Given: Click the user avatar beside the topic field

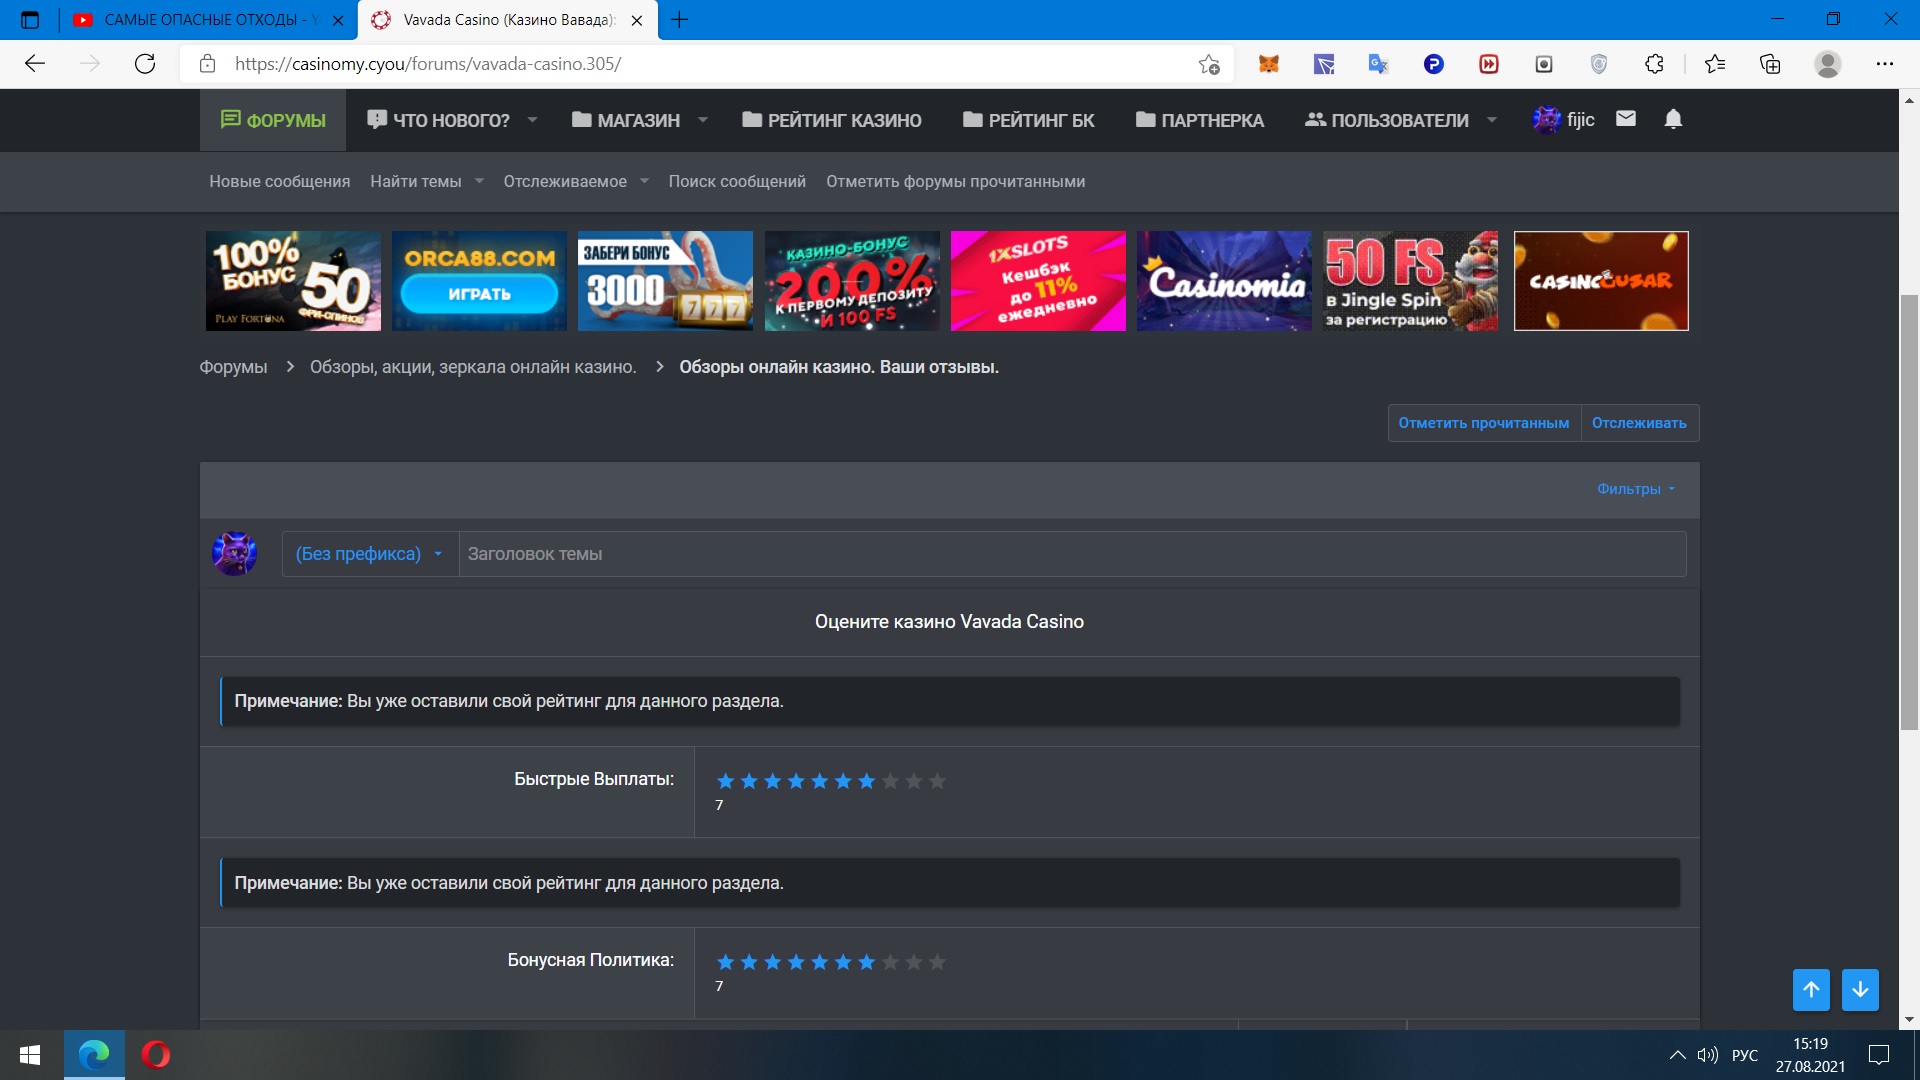Looking at the screenshot, I should click(x=235, y=553).
